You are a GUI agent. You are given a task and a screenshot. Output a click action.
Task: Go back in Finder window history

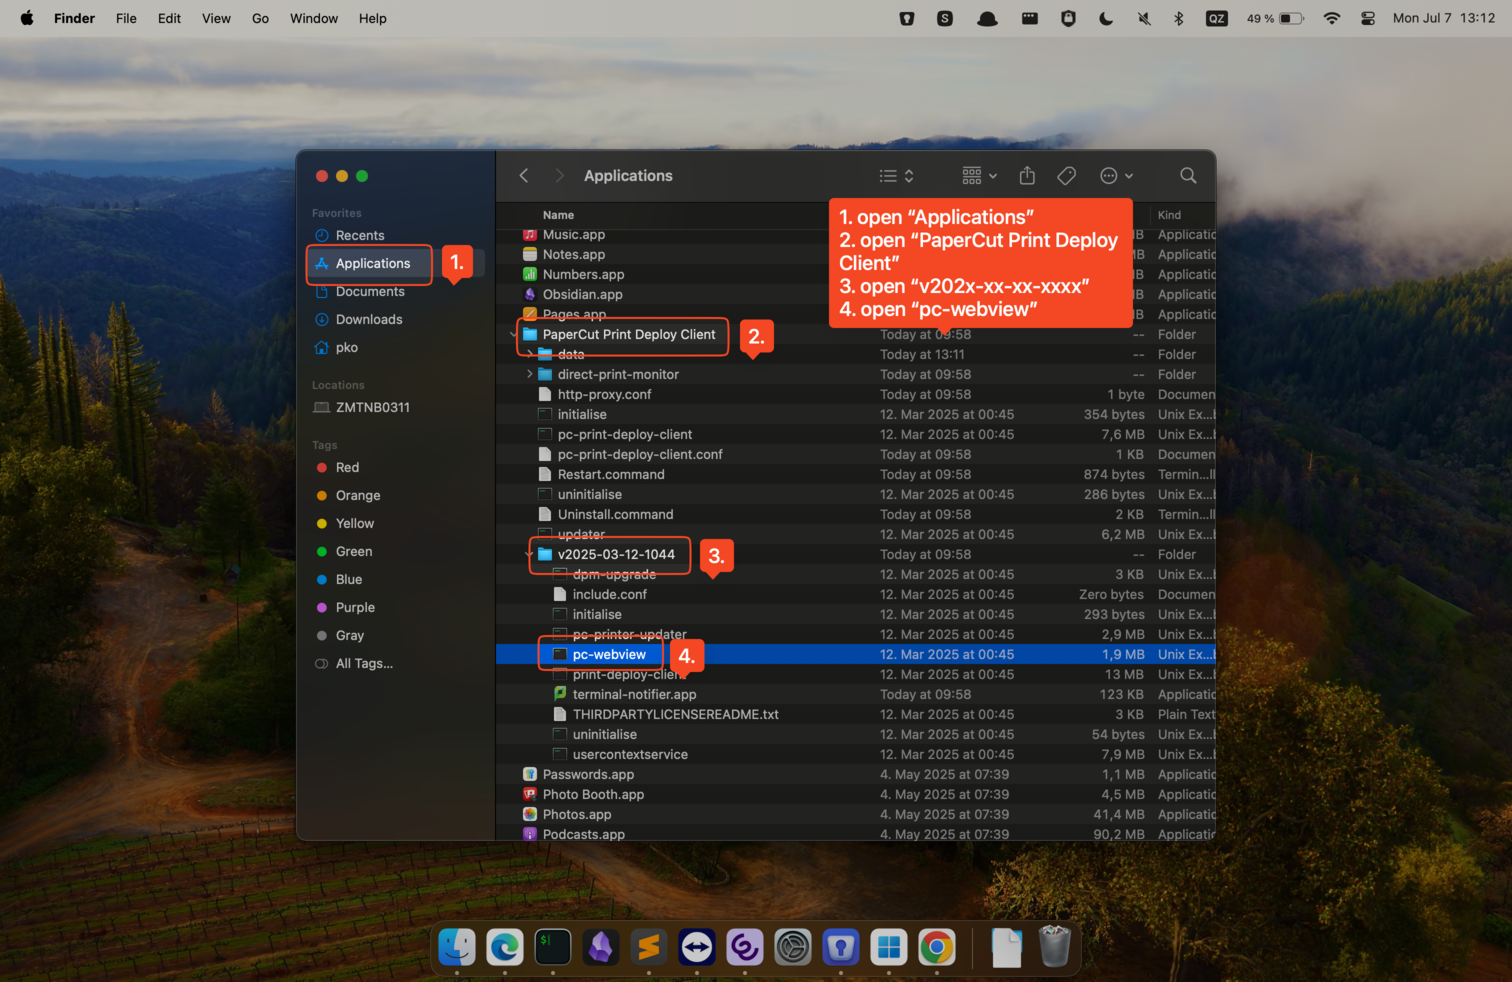pos(524,176)
